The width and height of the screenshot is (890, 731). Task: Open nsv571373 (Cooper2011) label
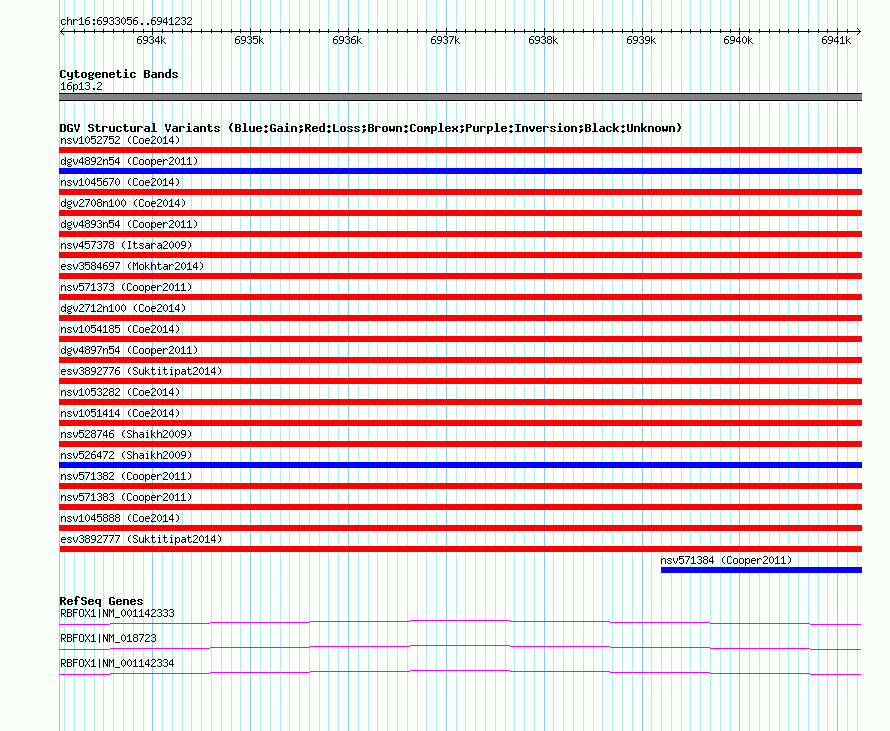(126, 287)
